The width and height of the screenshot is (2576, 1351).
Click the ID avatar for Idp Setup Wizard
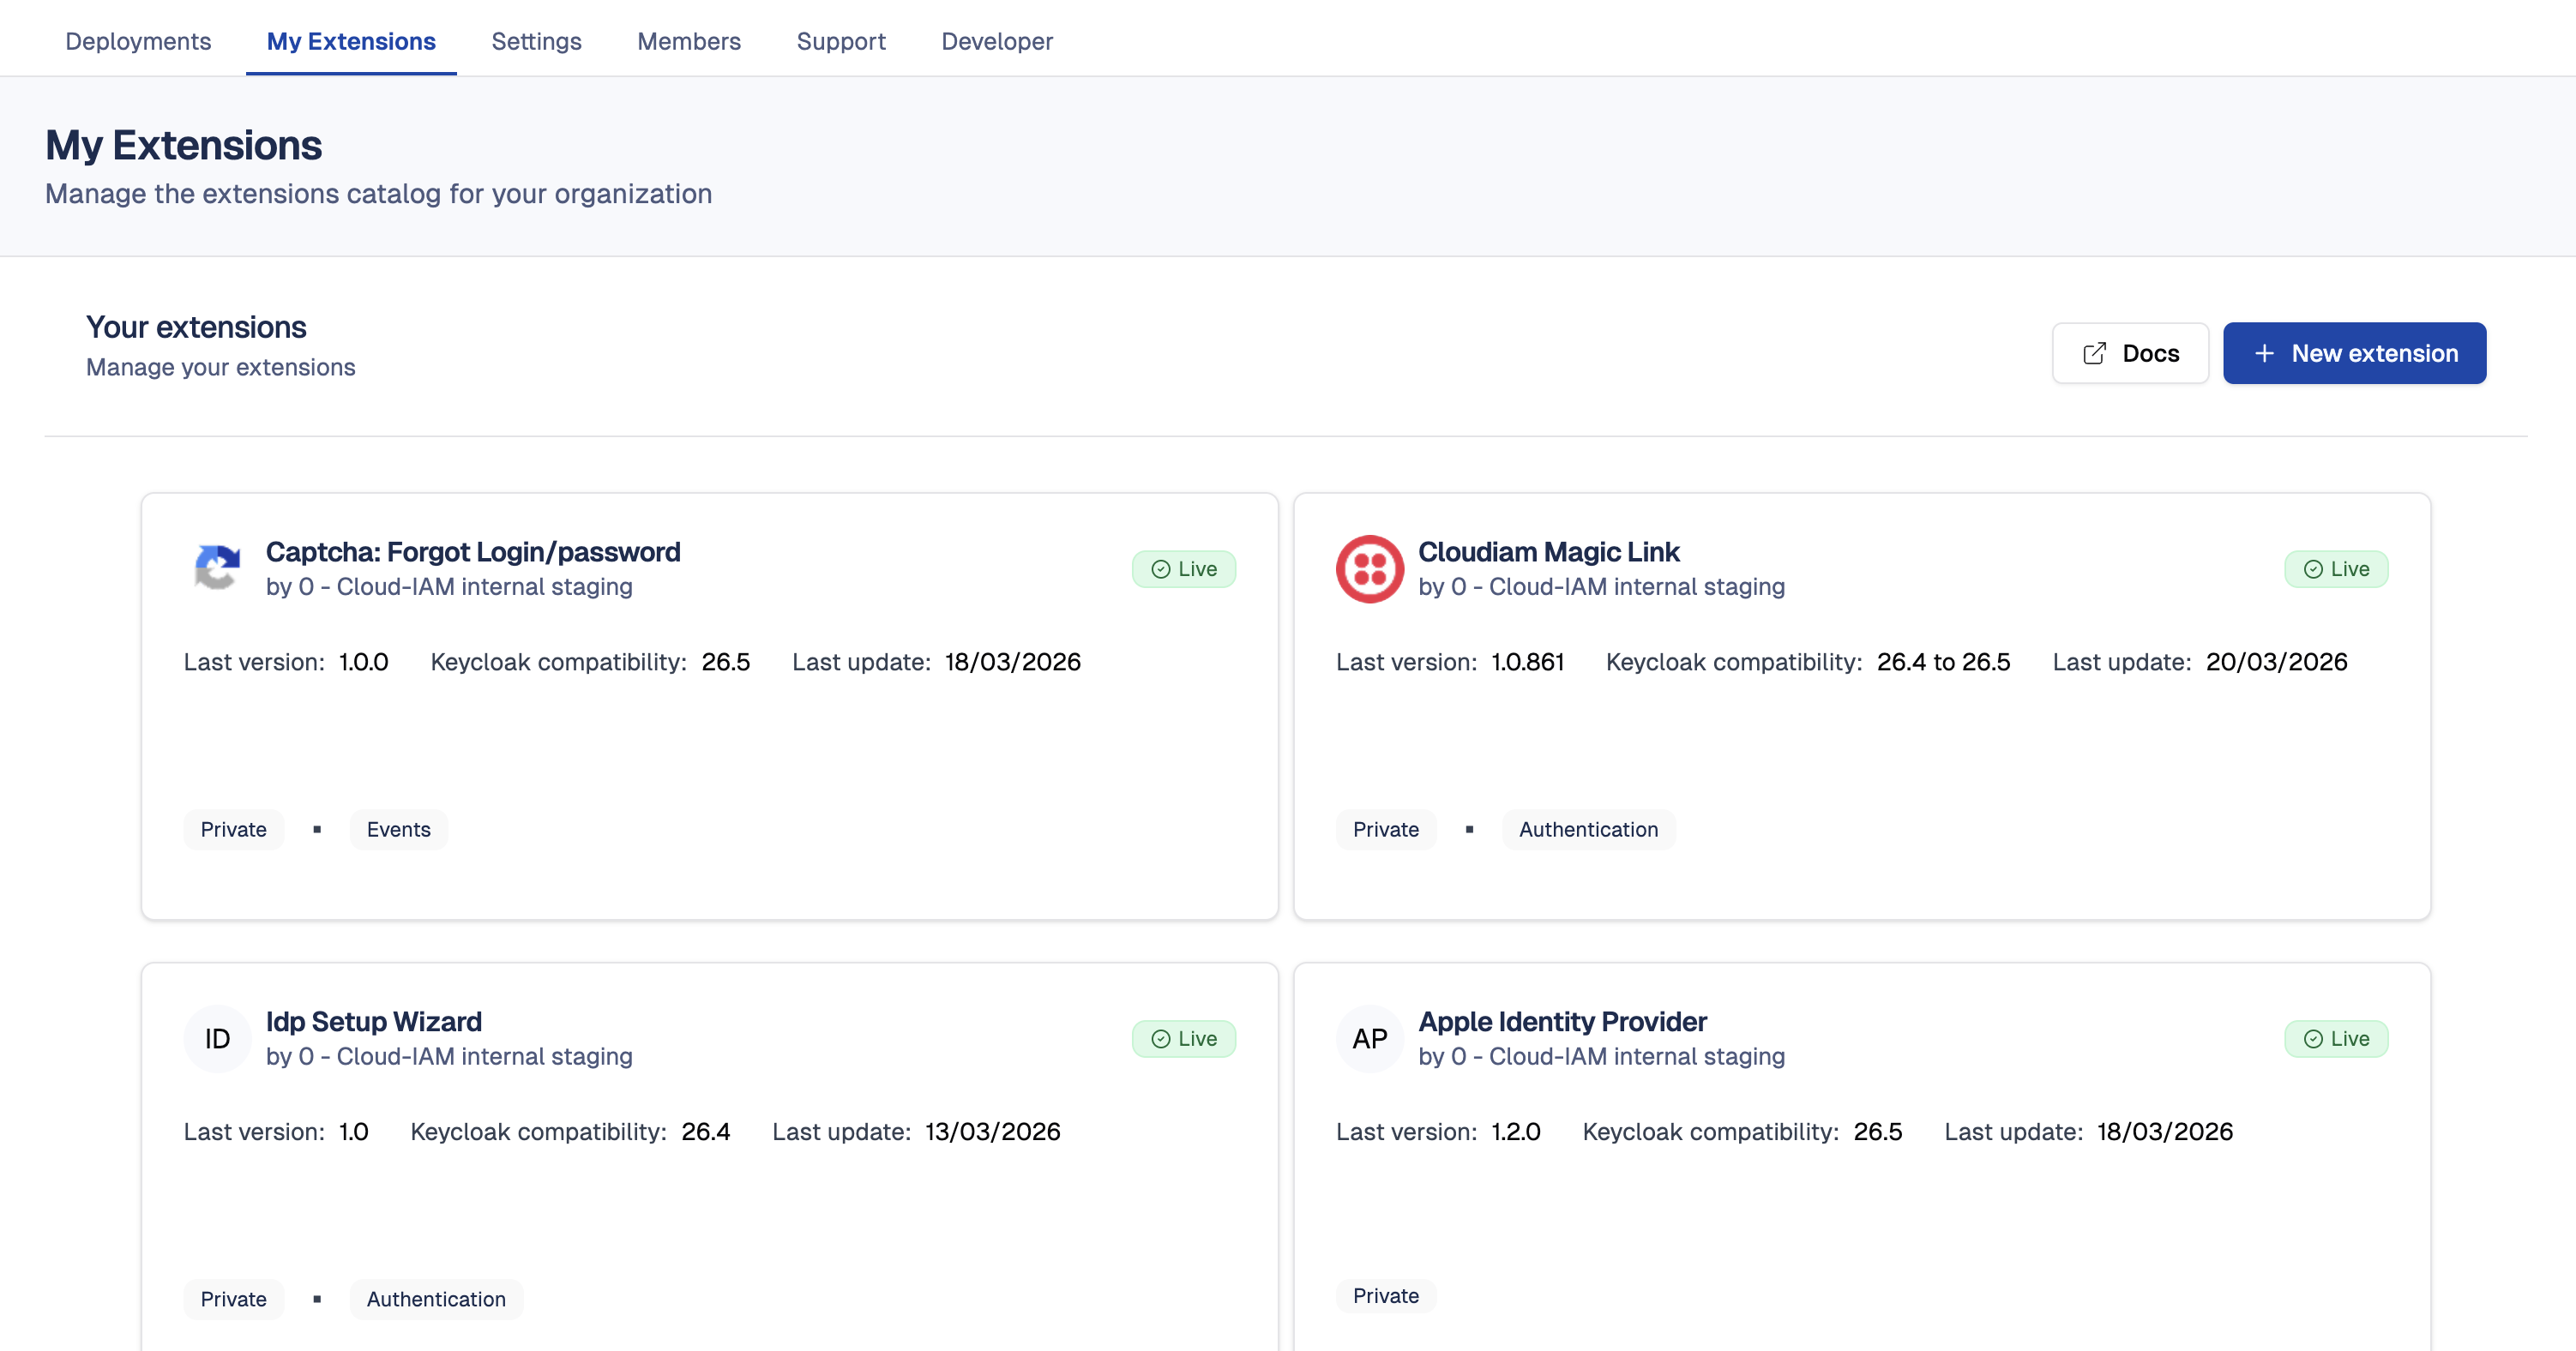tap(217, 1038)
